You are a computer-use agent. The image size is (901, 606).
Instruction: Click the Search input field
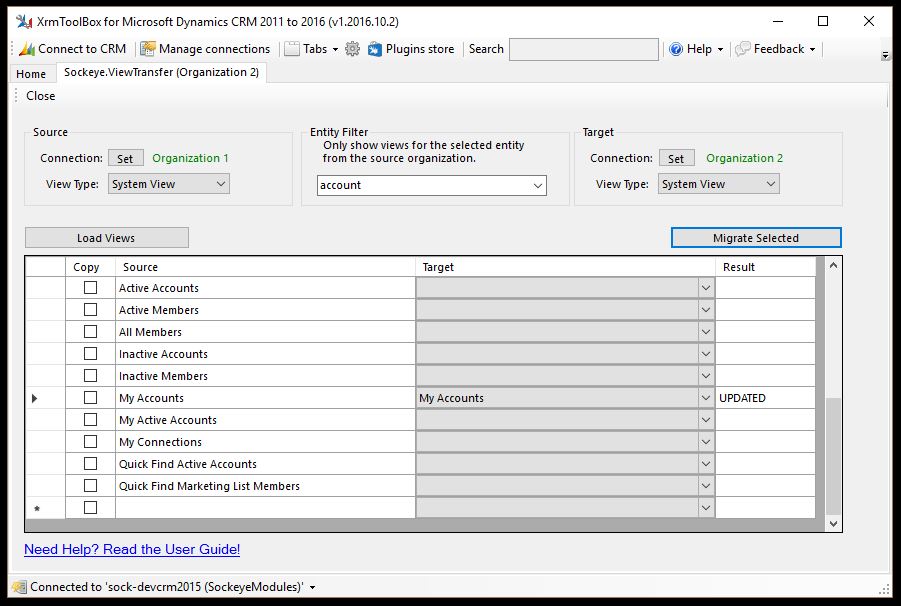pos(584,49)
